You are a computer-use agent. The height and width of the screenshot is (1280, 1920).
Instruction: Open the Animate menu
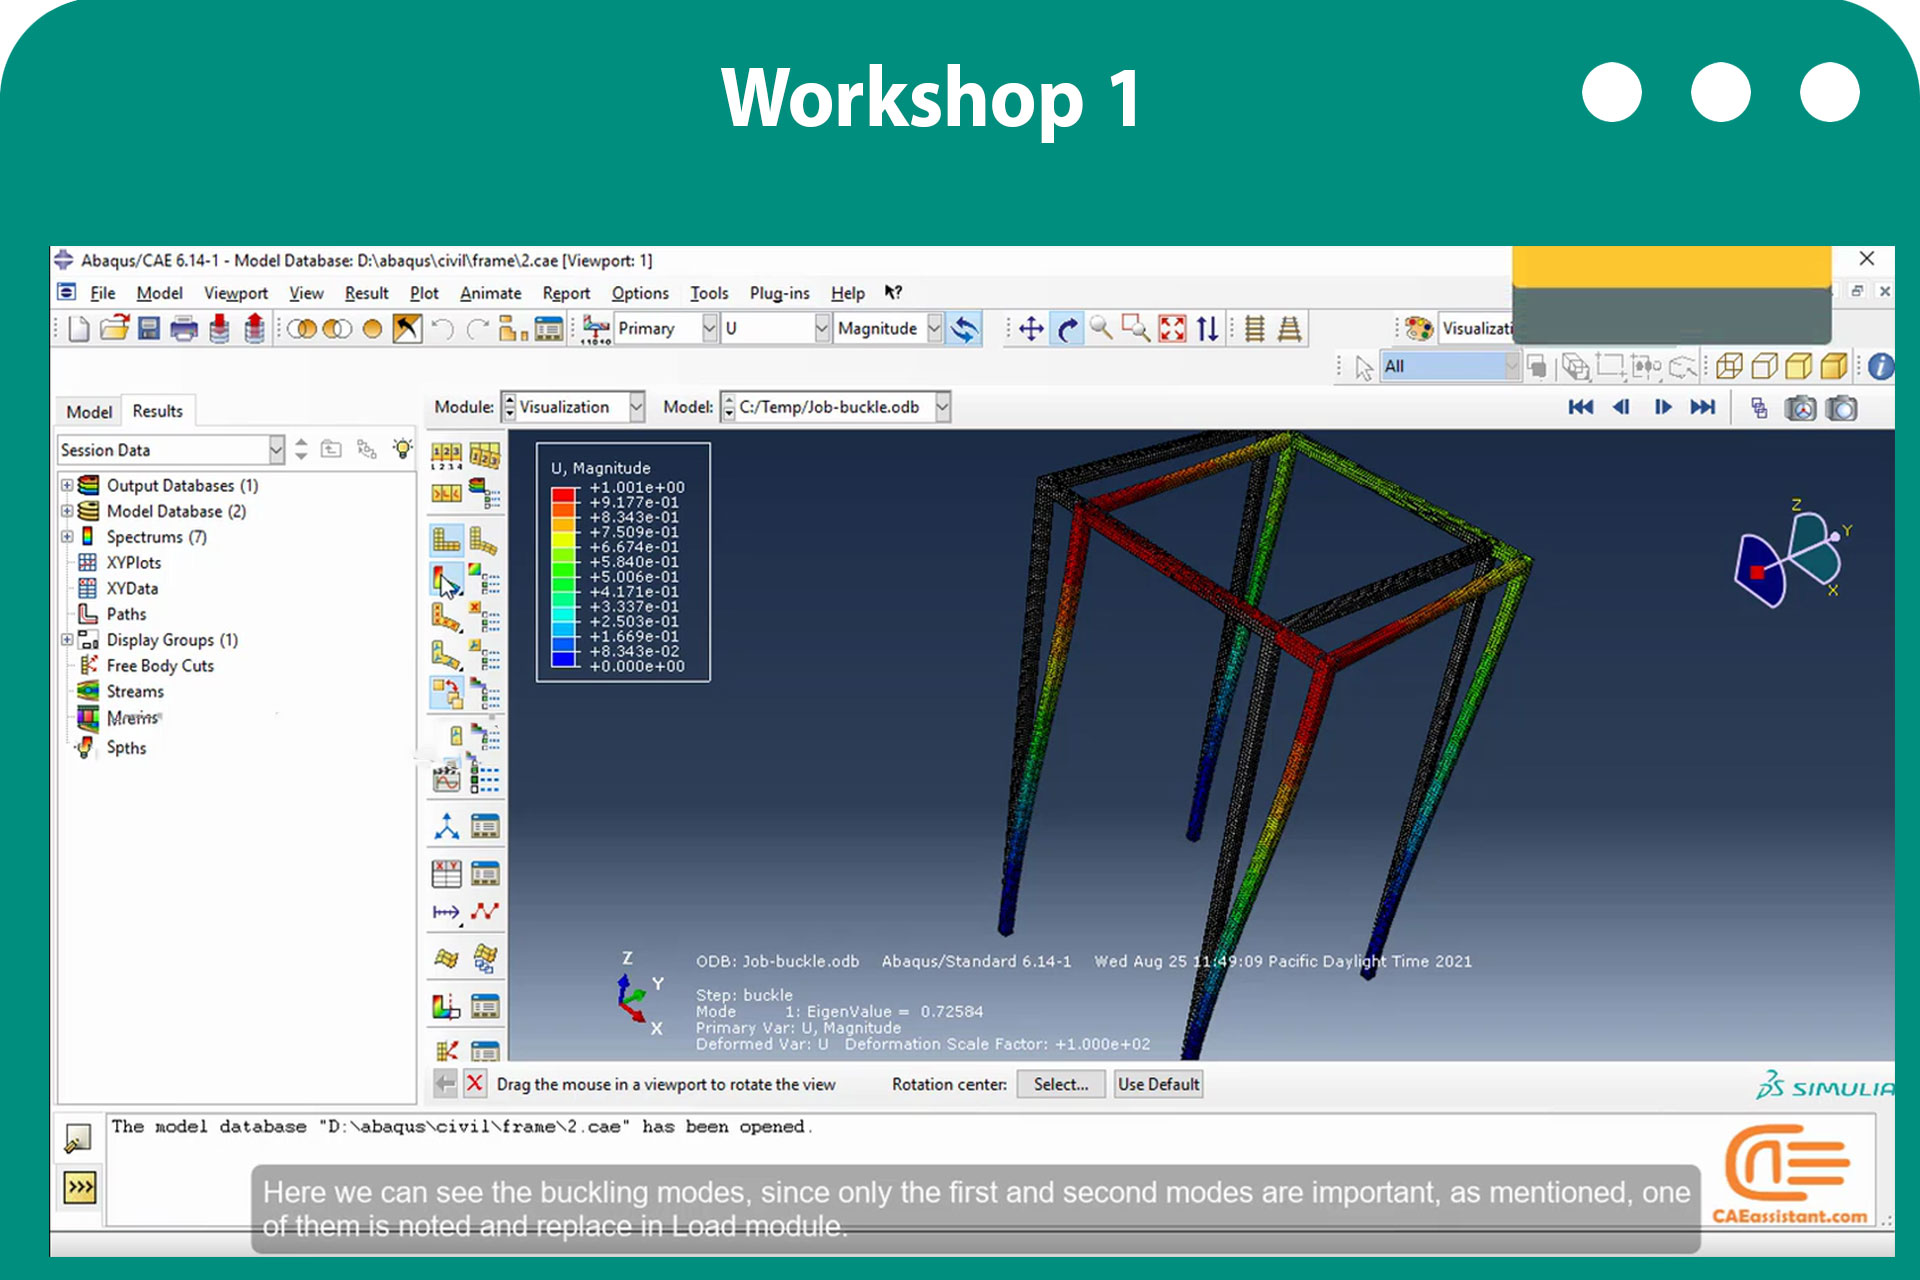click(x=490, y=293)
